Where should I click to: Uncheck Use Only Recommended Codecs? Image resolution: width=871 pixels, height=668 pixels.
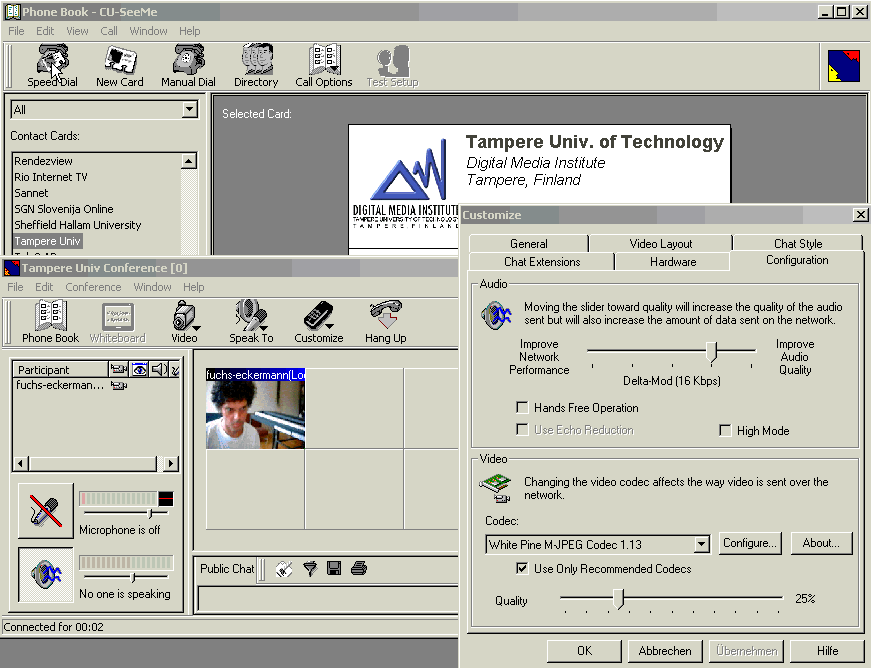tap(522, 569)
